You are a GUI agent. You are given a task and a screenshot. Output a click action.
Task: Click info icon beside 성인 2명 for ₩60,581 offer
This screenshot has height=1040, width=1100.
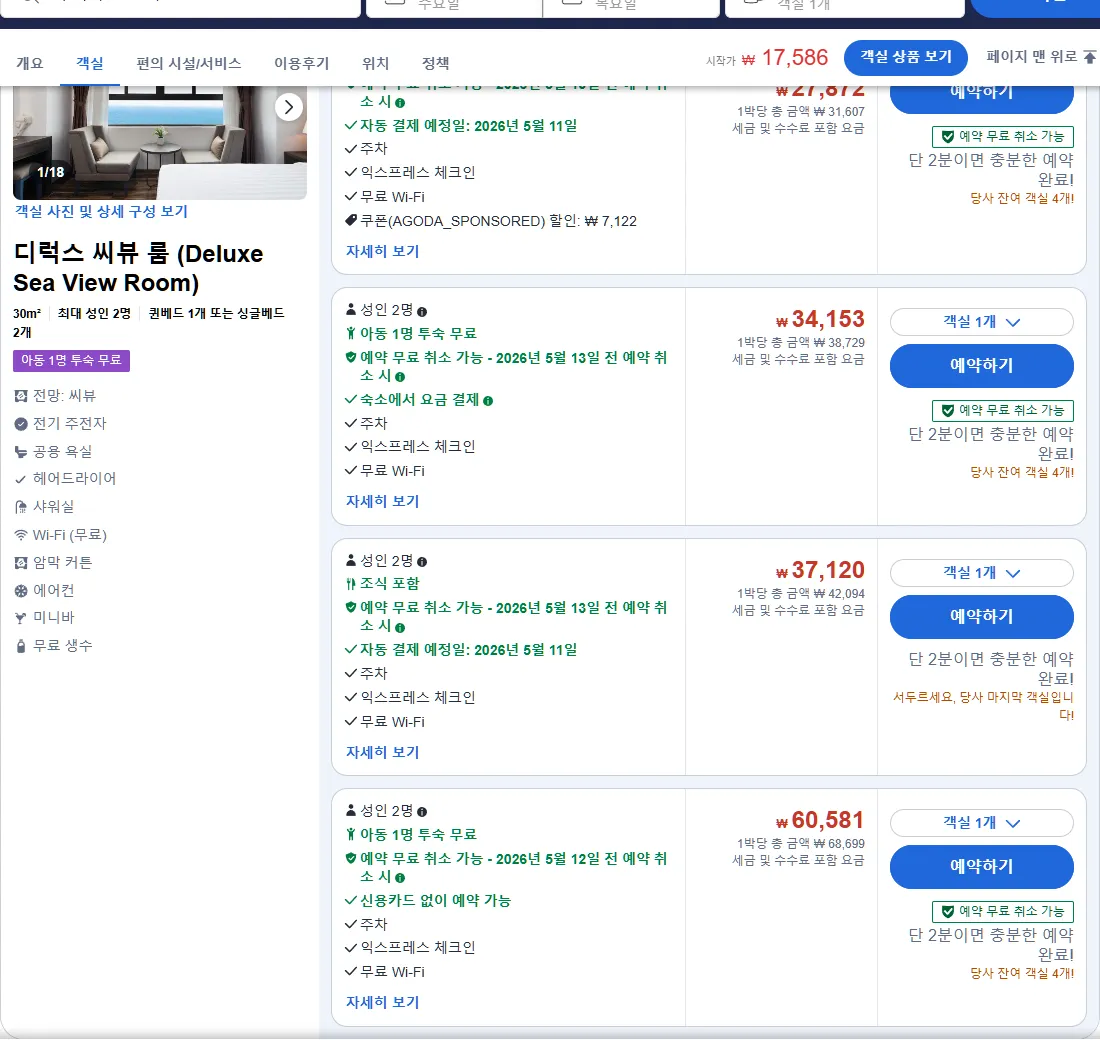tap(422, 812)
